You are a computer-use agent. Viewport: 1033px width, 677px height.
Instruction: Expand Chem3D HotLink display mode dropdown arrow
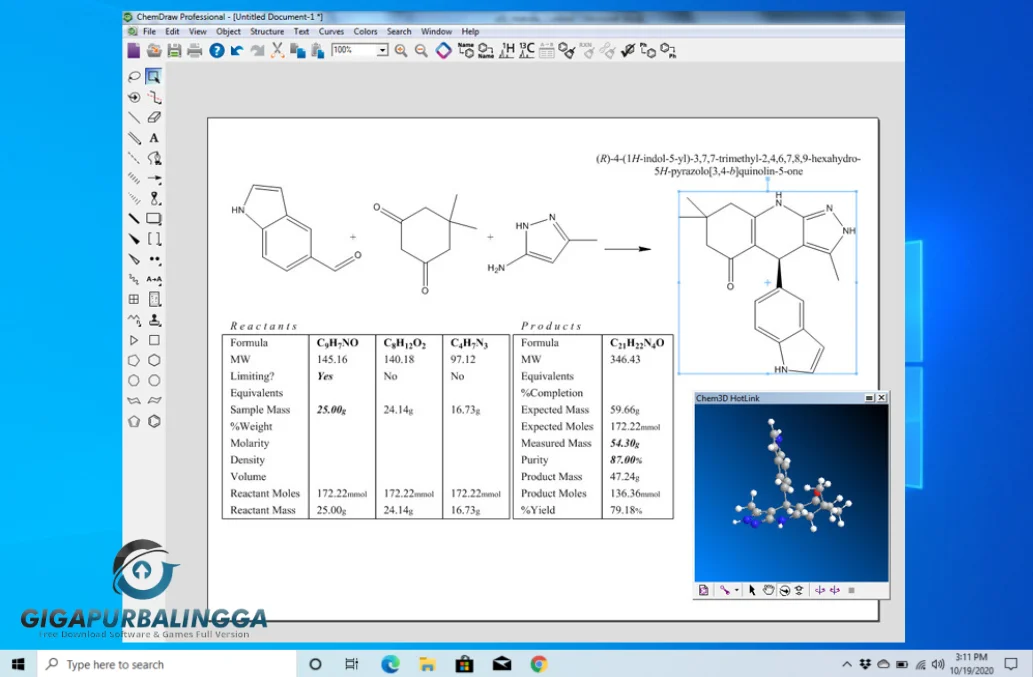(737, 590)
